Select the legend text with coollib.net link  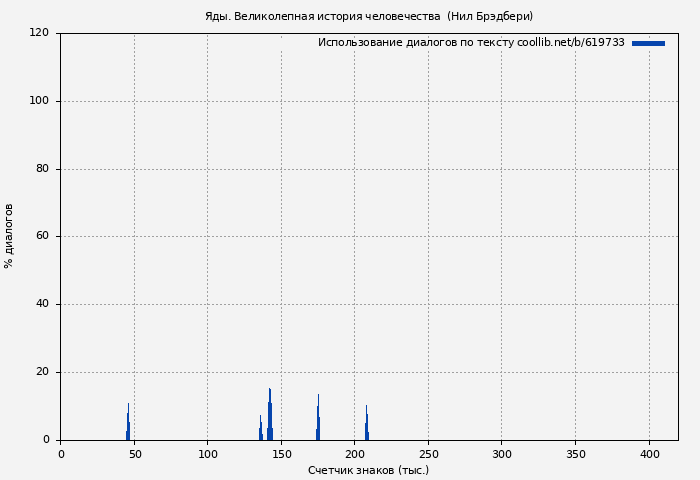[471, 43]
